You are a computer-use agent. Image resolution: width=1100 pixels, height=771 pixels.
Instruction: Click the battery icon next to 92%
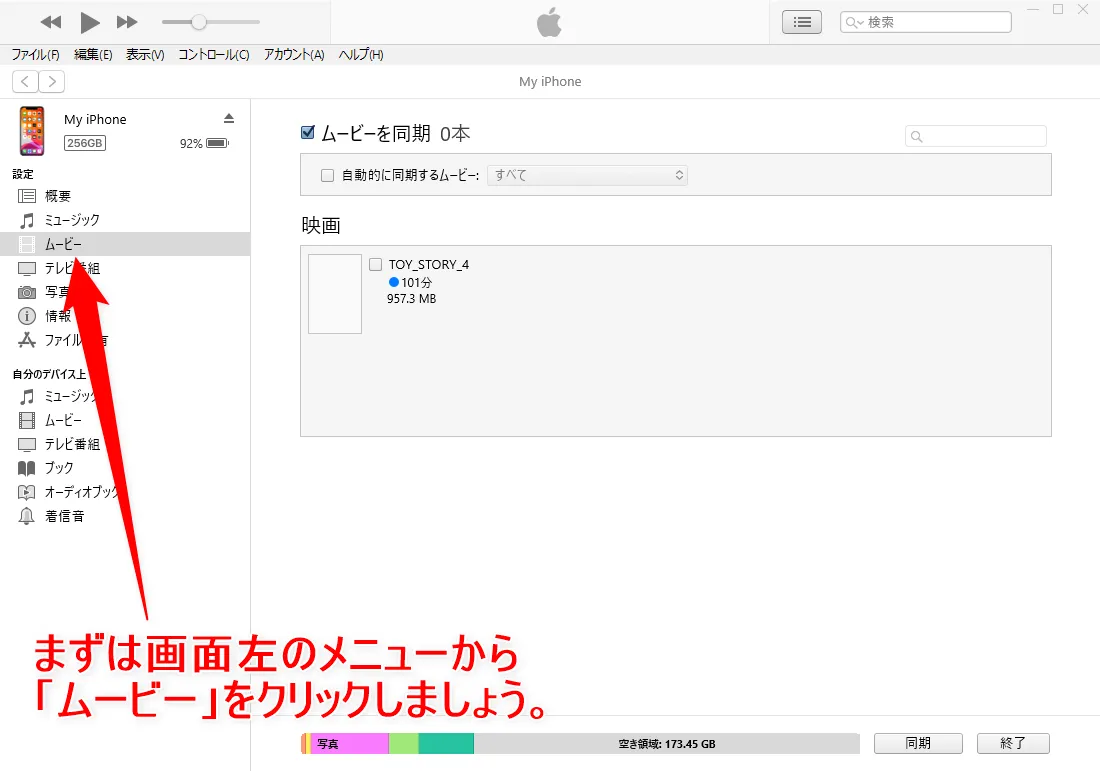click(x=217, y=143)
